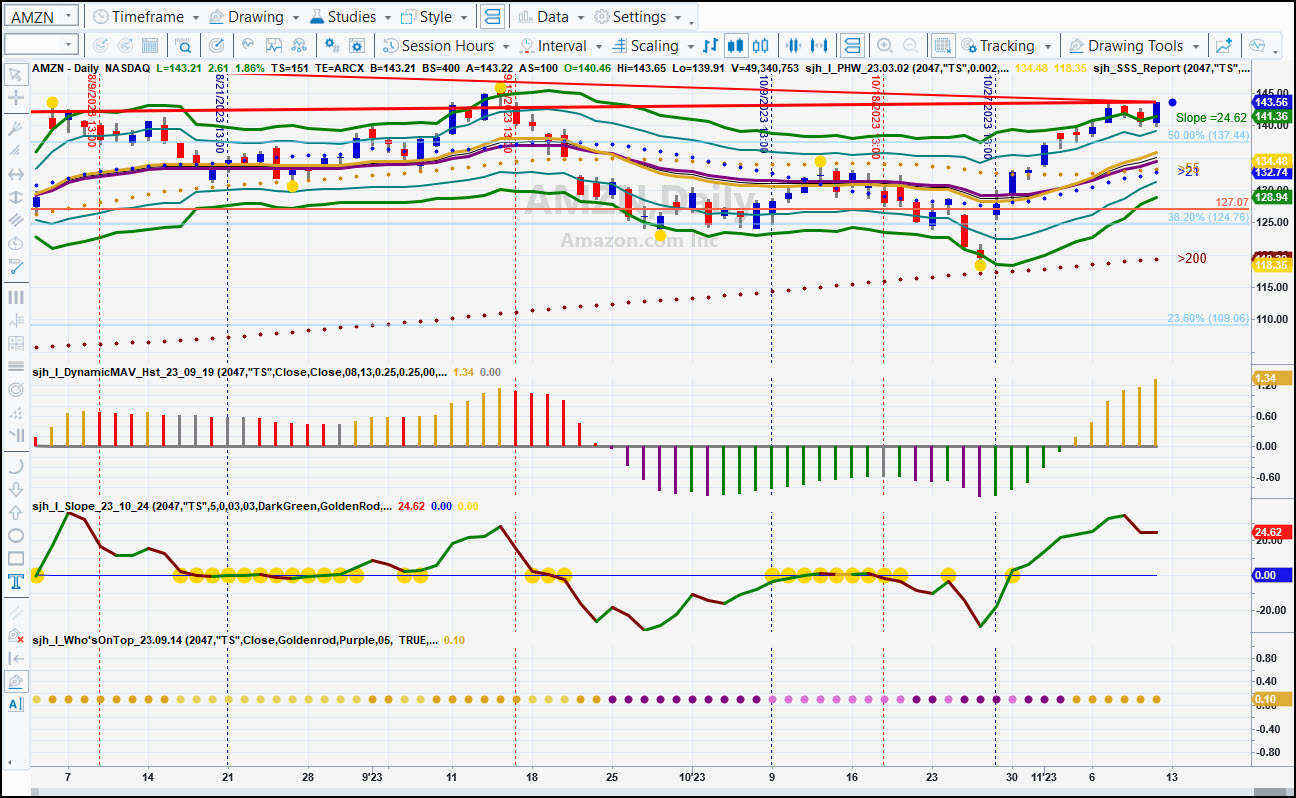The width and height of the screenshot is (1296, 798).
Task: Pick the spiral target drawing tool
Action: tap(16, 388)
